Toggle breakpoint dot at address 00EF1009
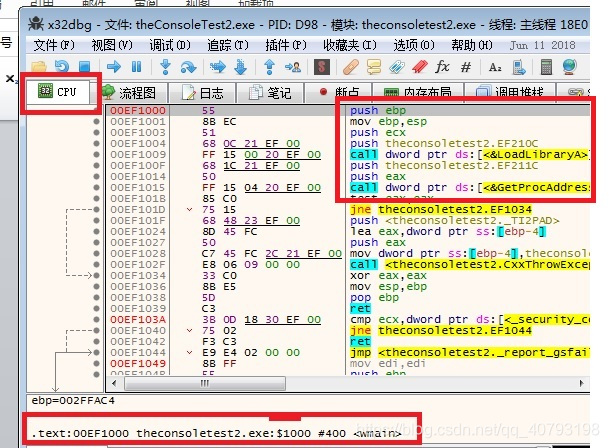This screenshot has height=448, width=609. pos(96,155)
